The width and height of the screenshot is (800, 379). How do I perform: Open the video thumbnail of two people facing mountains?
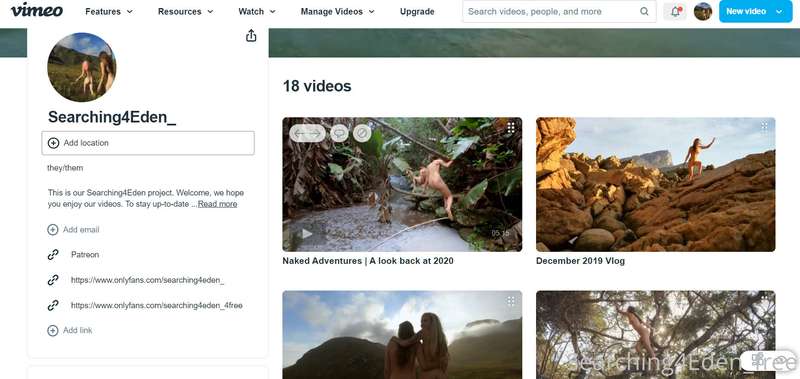(x=402, y=335)
